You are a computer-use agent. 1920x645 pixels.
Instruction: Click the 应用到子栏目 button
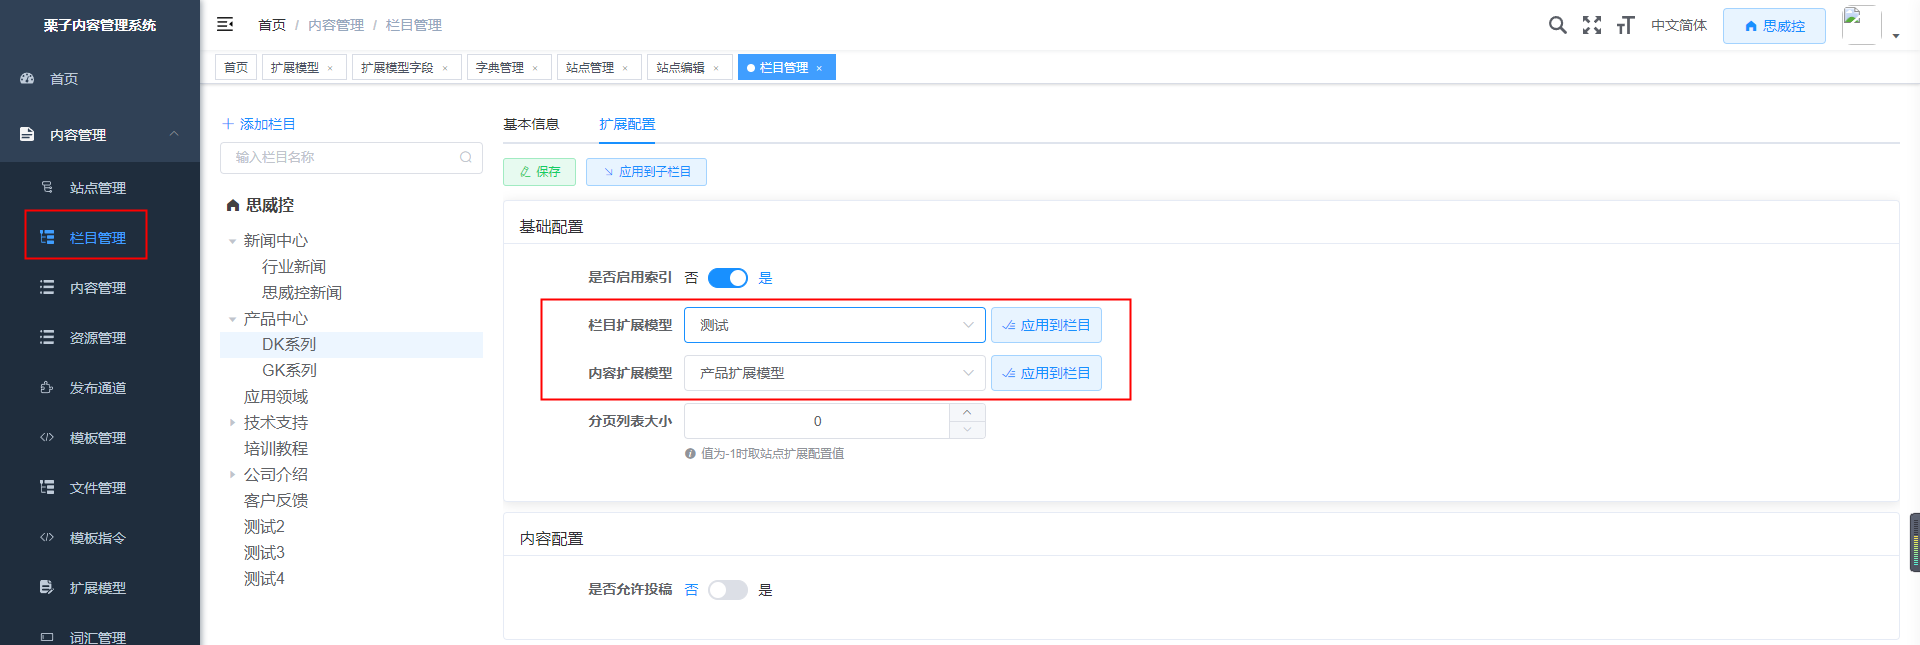click(x=646, y=172)
